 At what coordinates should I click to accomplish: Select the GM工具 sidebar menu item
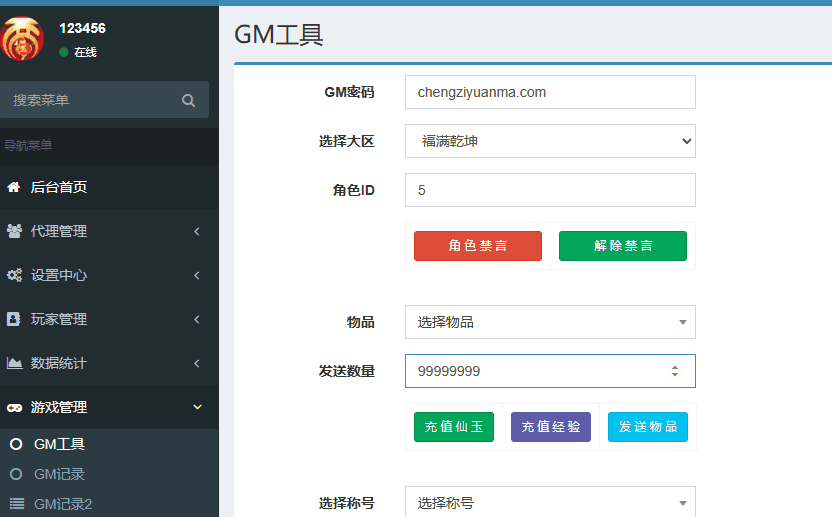[x=59, y=444]
